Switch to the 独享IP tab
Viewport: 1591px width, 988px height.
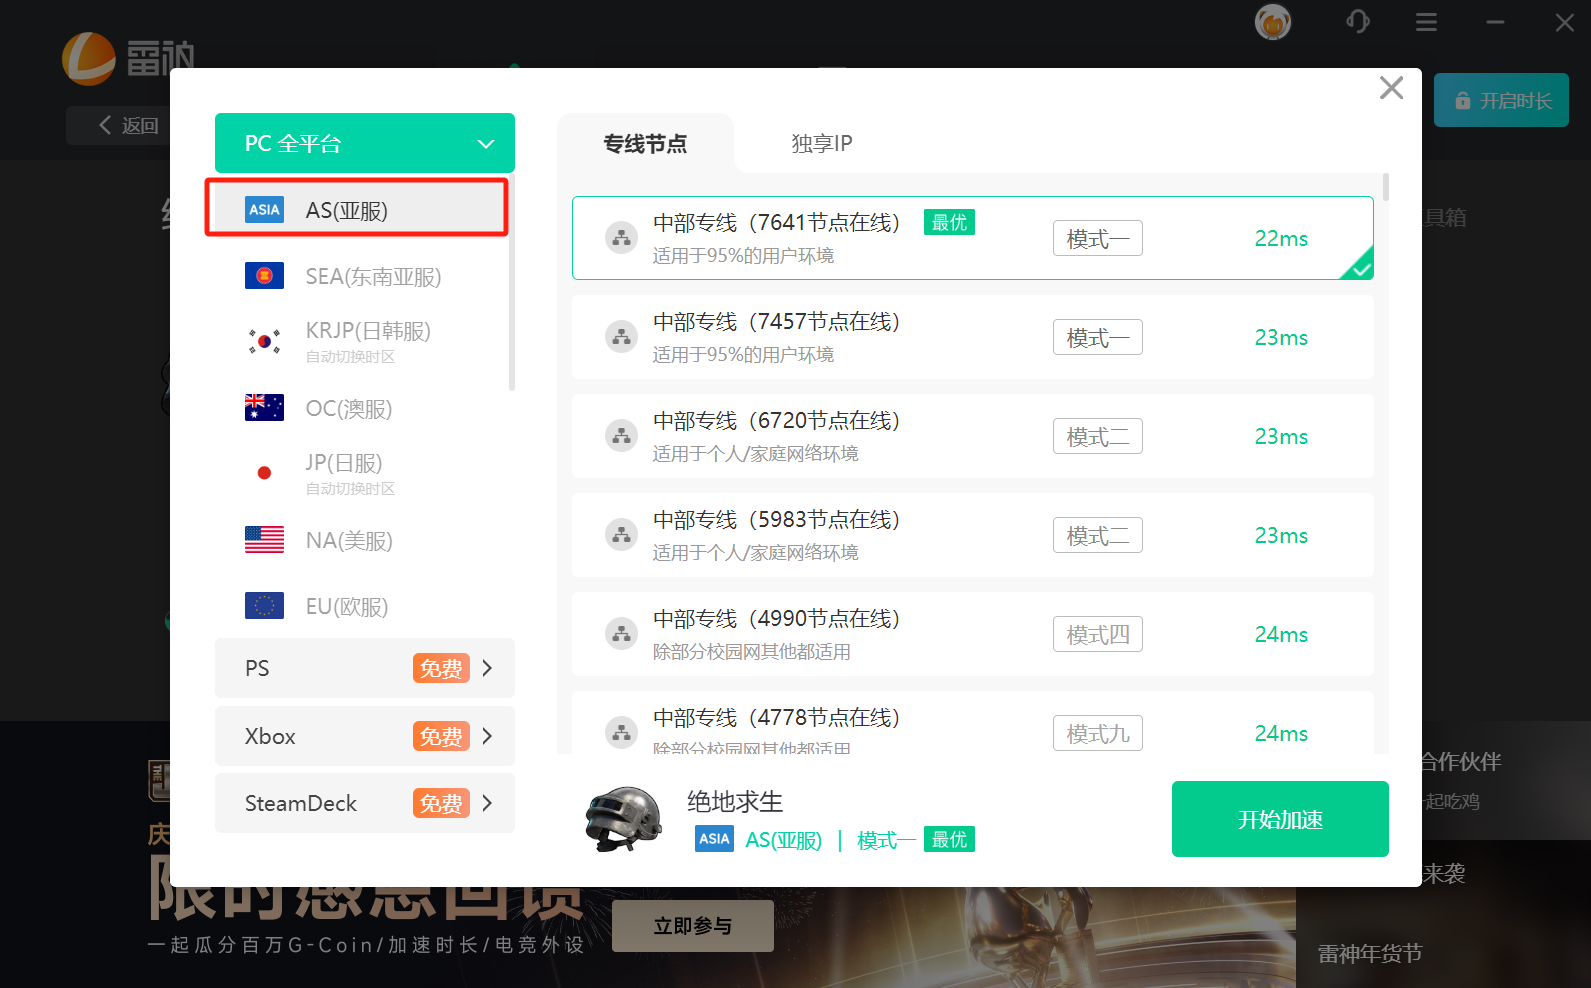coord(822,143)
